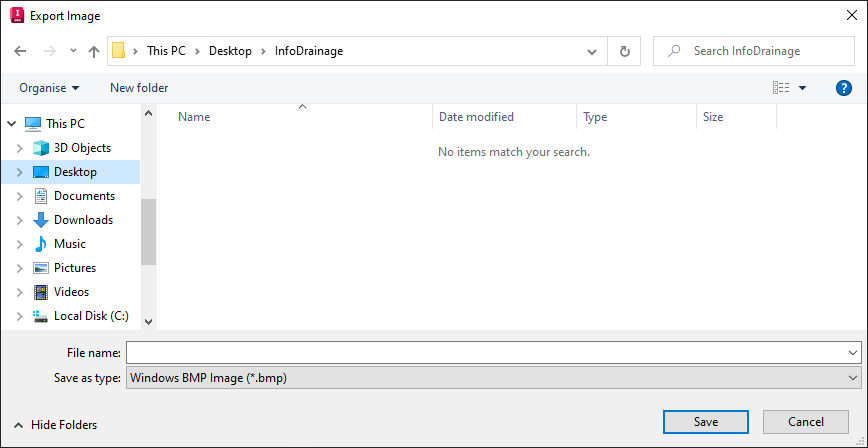Create a New folder

[x=139, y=87]
